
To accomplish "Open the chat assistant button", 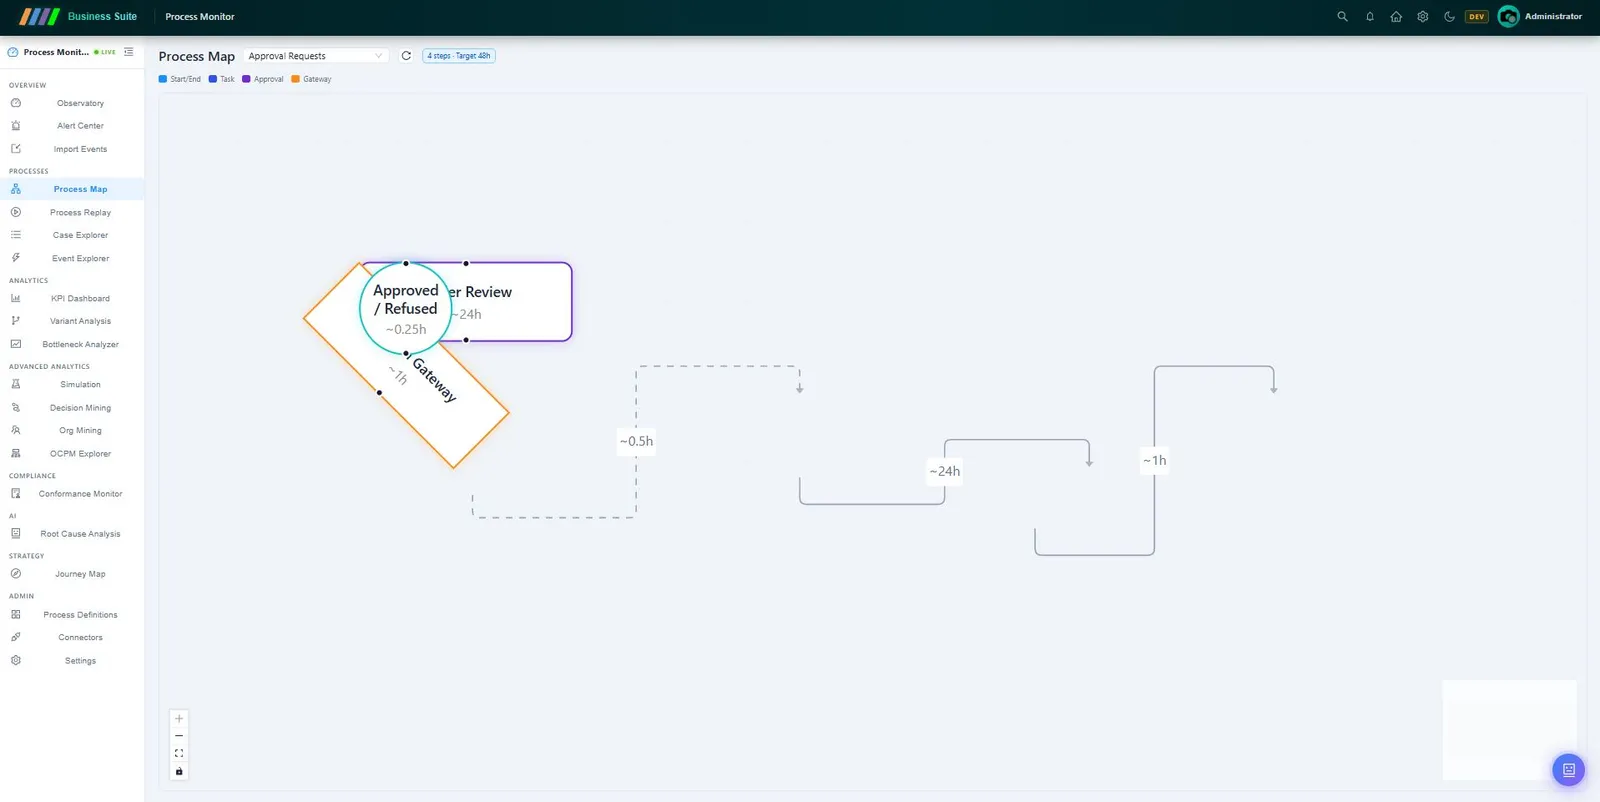I will pyautogui.click(x=1568, y=770).
